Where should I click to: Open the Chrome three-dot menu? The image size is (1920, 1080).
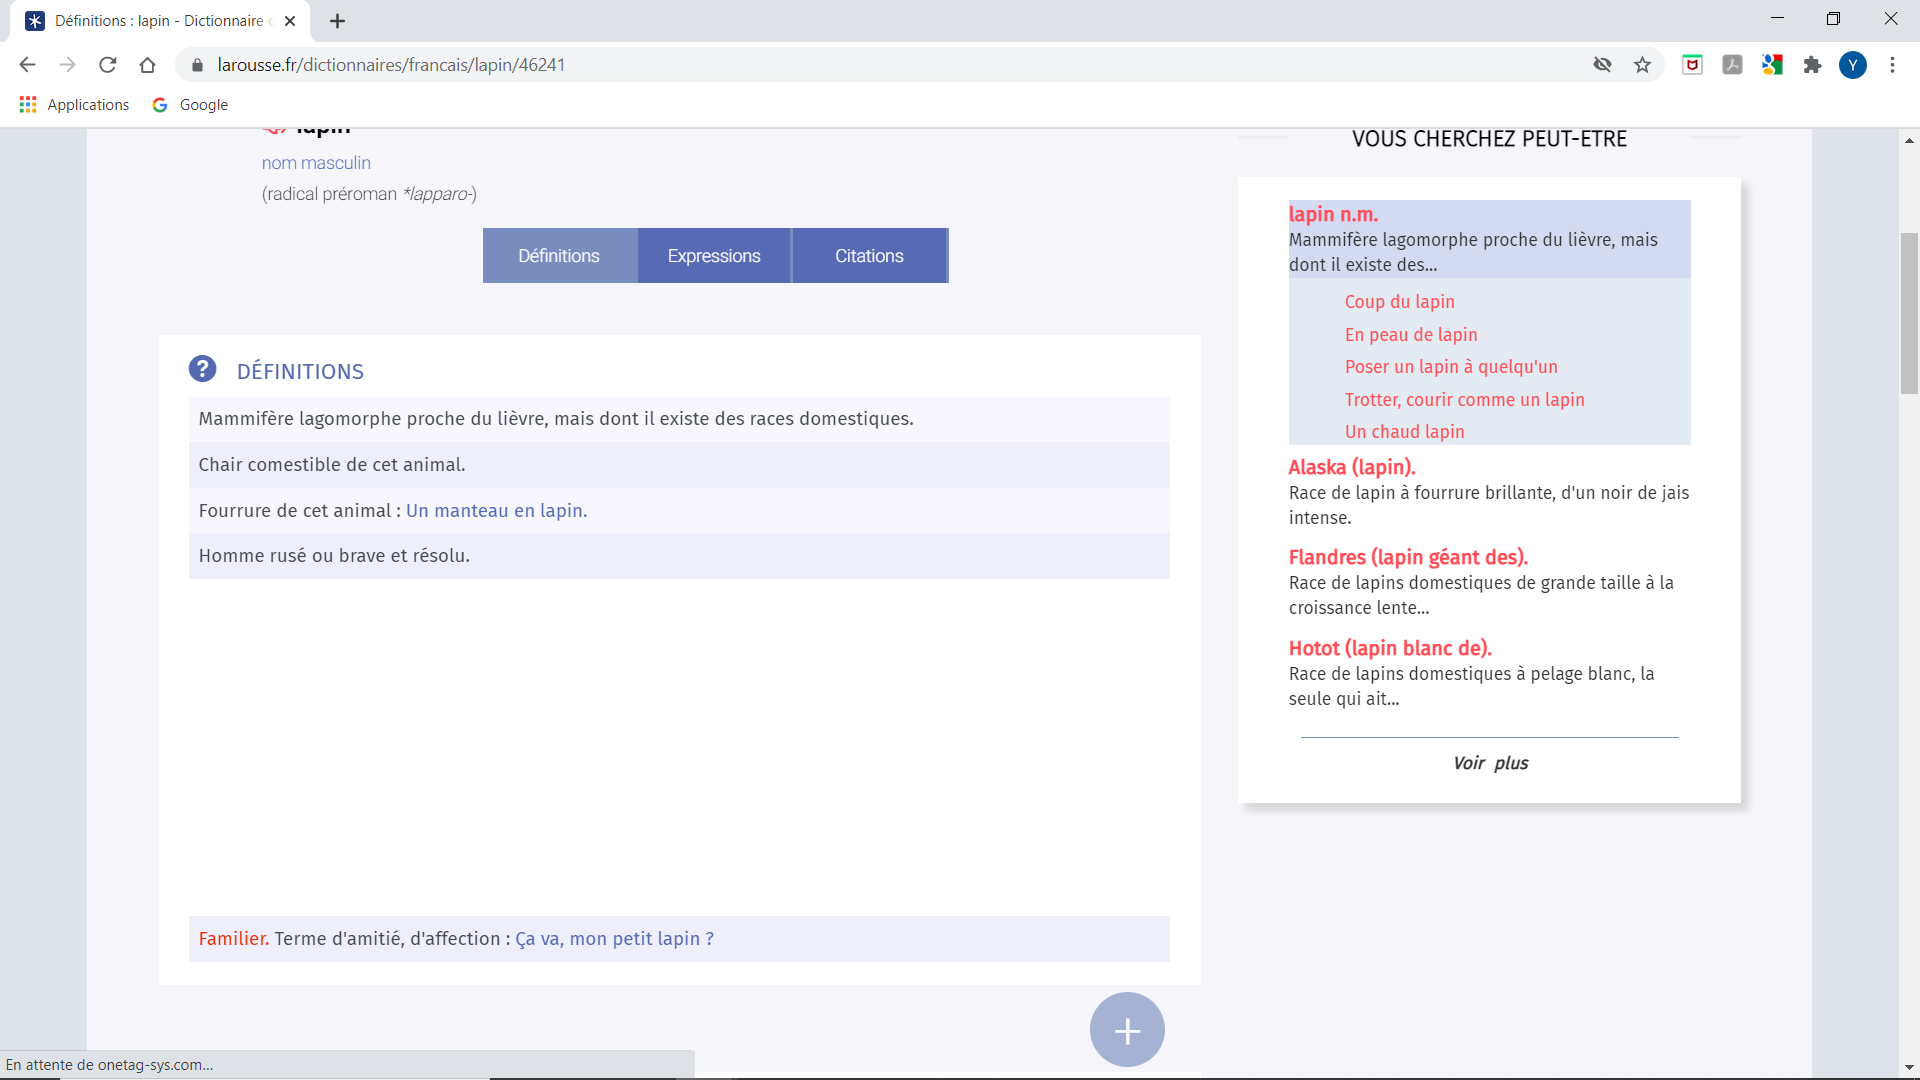1892,65
